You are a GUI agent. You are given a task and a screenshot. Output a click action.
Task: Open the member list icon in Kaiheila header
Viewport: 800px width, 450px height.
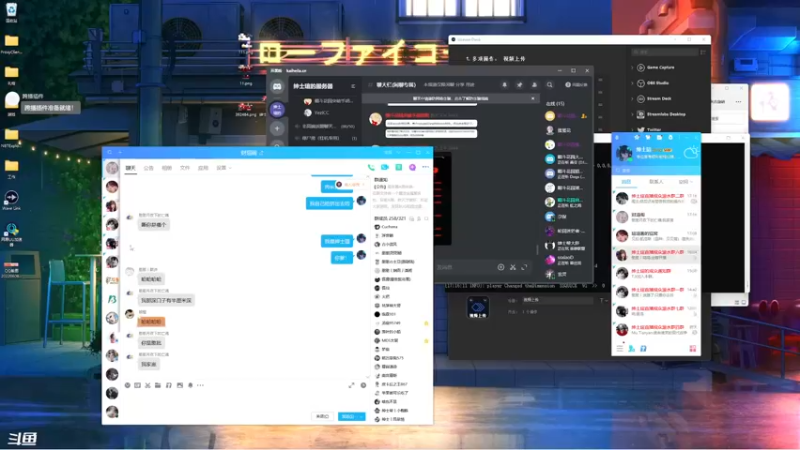pyautogui.click(x=534, y=85)
